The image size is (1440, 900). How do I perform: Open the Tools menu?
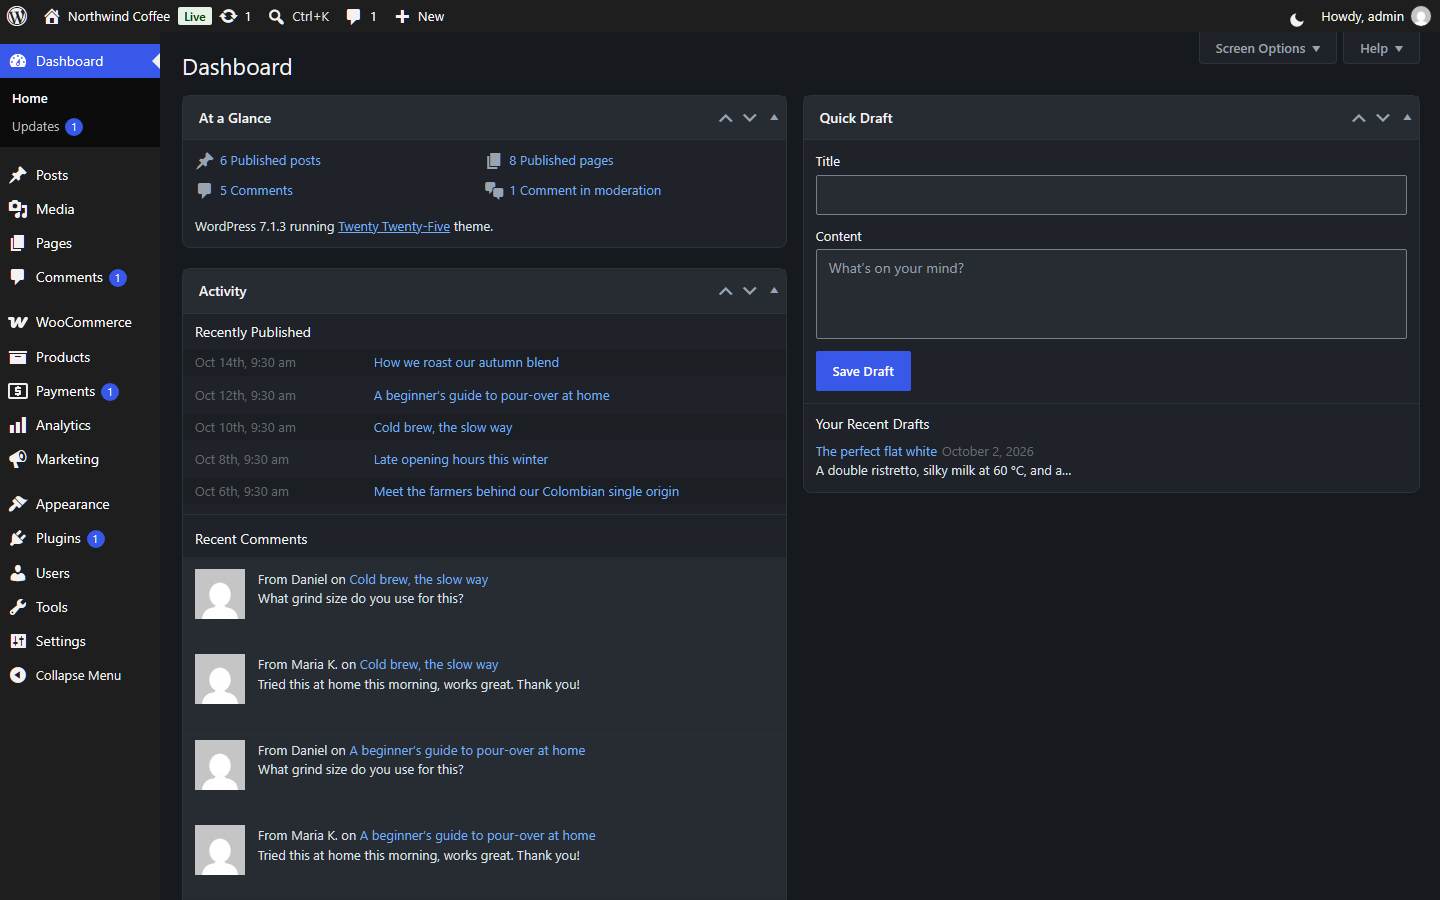click(80, 607)
